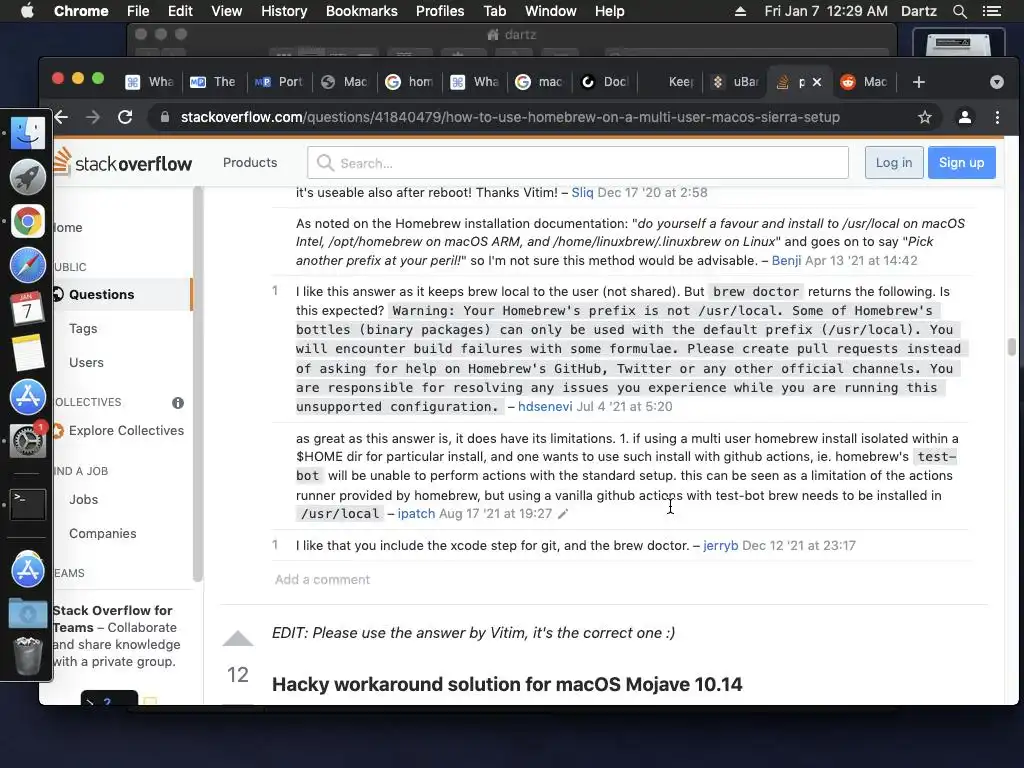
Task: Click the eject icon in menu bar
Action: click(x=740, y=11)
